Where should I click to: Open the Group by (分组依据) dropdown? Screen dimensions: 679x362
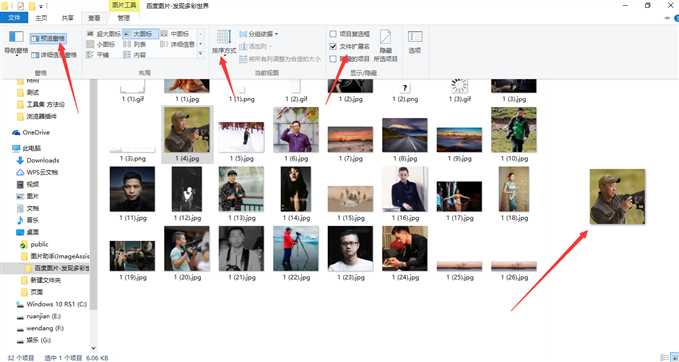259,34
